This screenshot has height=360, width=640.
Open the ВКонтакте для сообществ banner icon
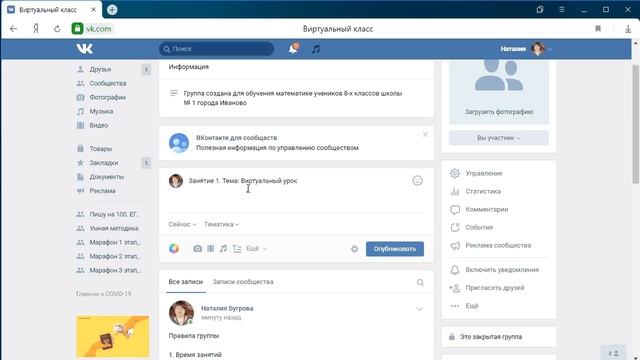[x=179, y=143]
